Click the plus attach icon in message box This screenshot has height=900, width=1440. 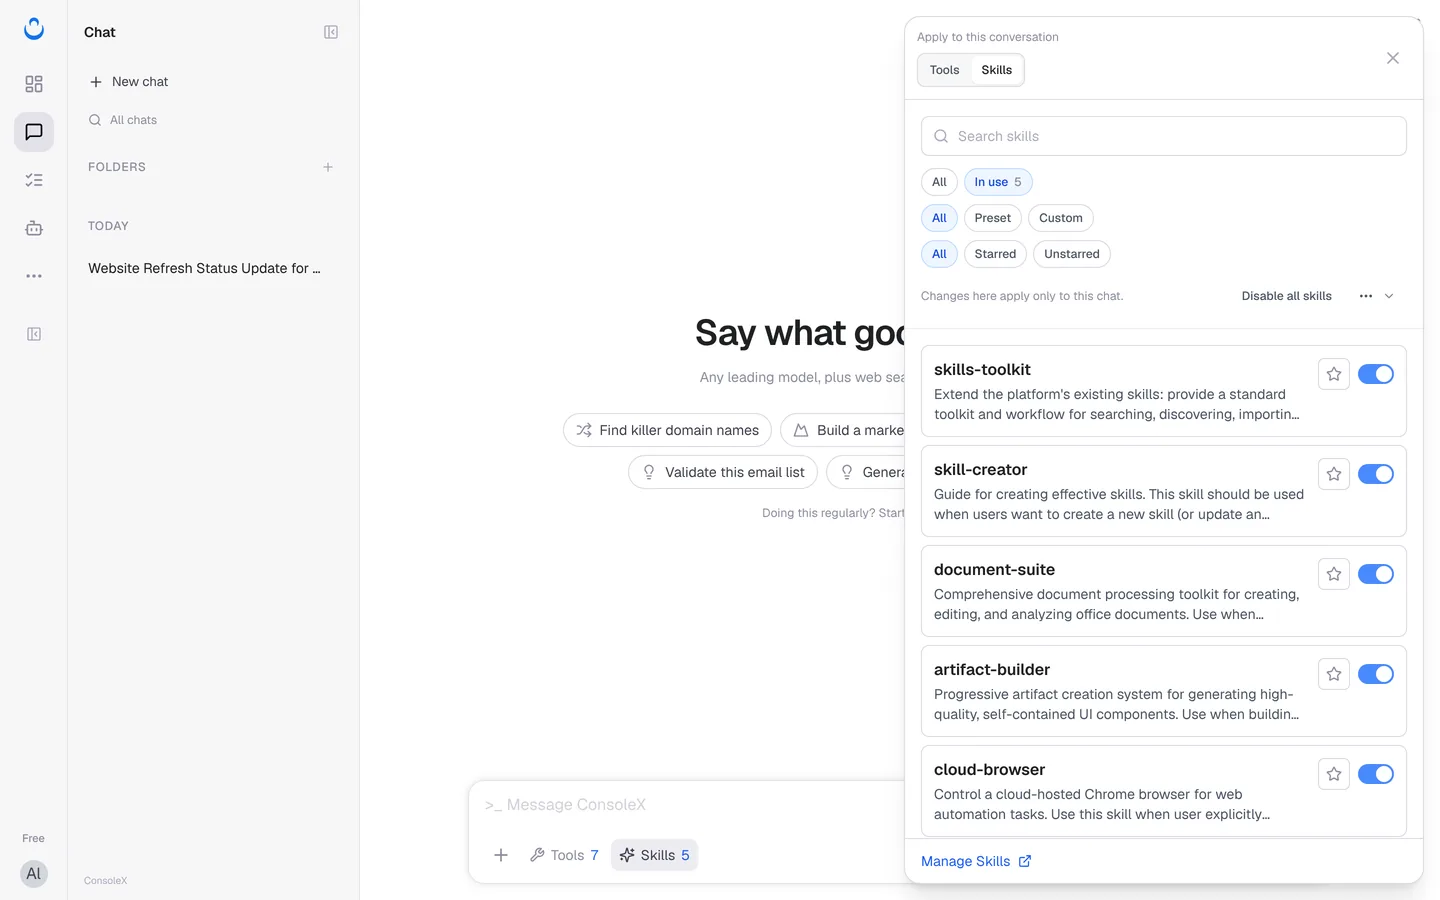501,855
